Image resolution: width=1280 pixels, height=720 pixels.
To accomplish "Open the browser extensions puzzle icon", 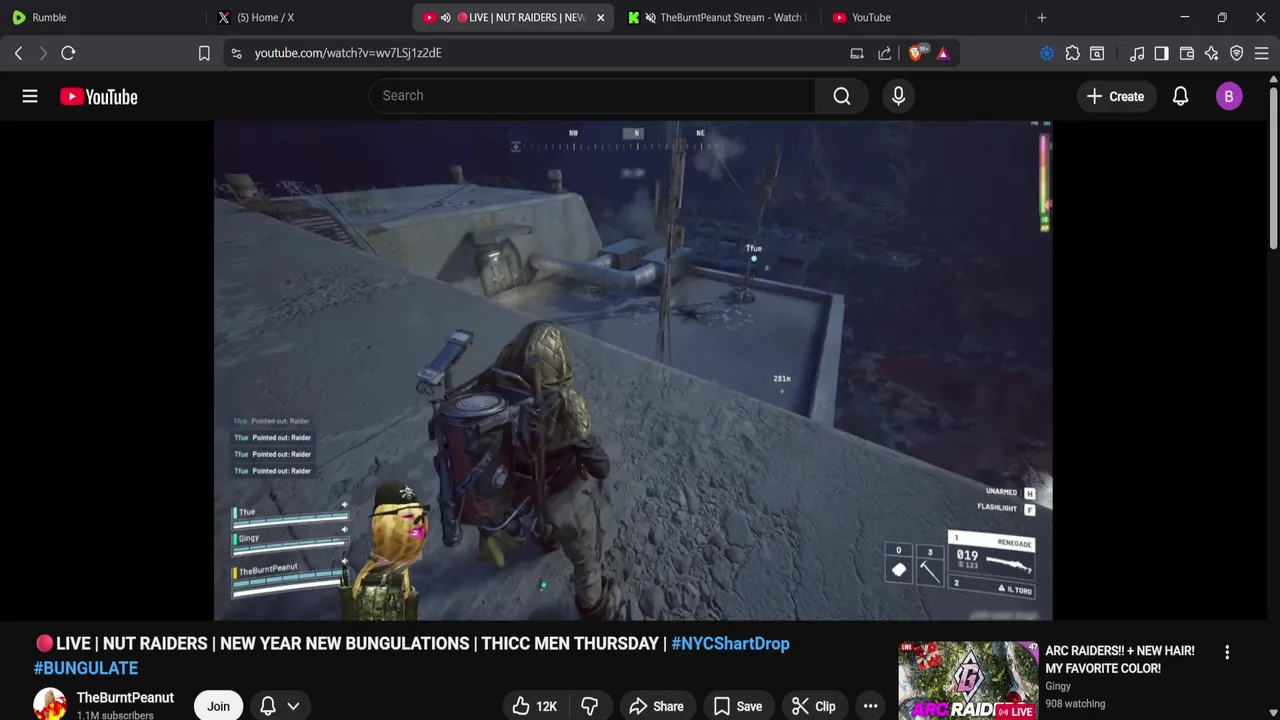I will click(1072, 53).
